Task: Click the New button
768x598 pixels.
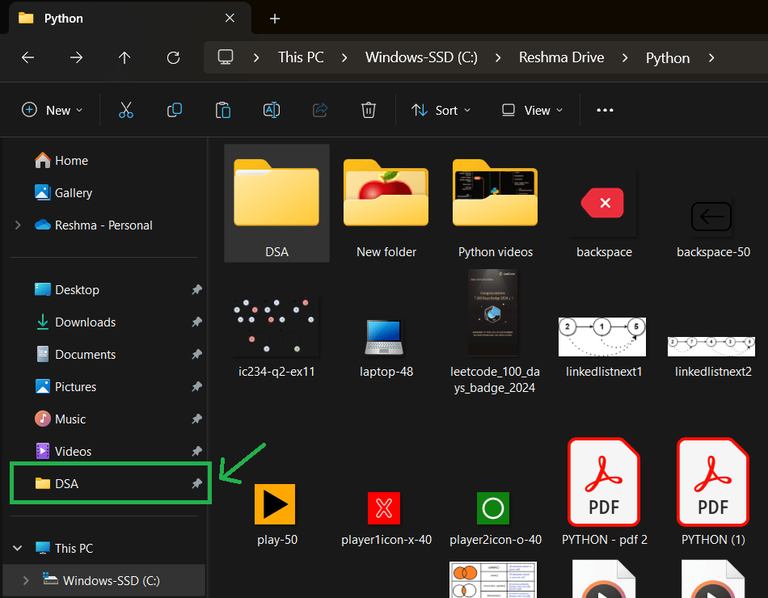Action: coord(53,110)
